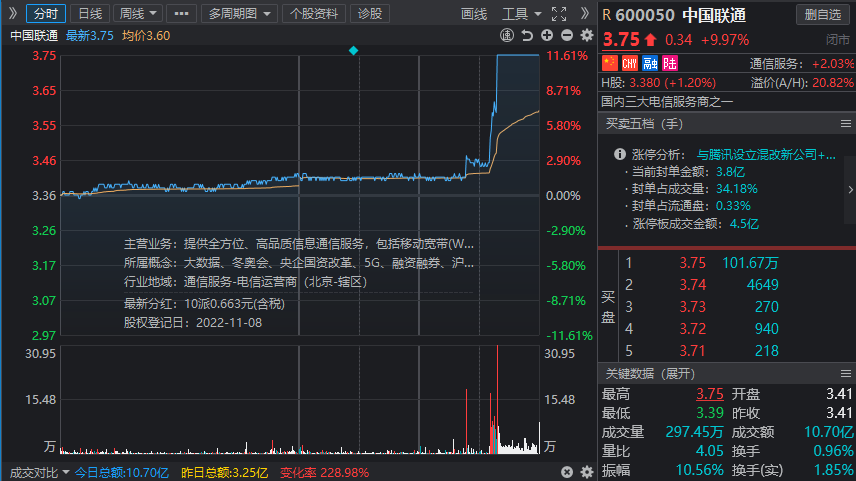Open the 成交对比 dropdown

point(39,473)
